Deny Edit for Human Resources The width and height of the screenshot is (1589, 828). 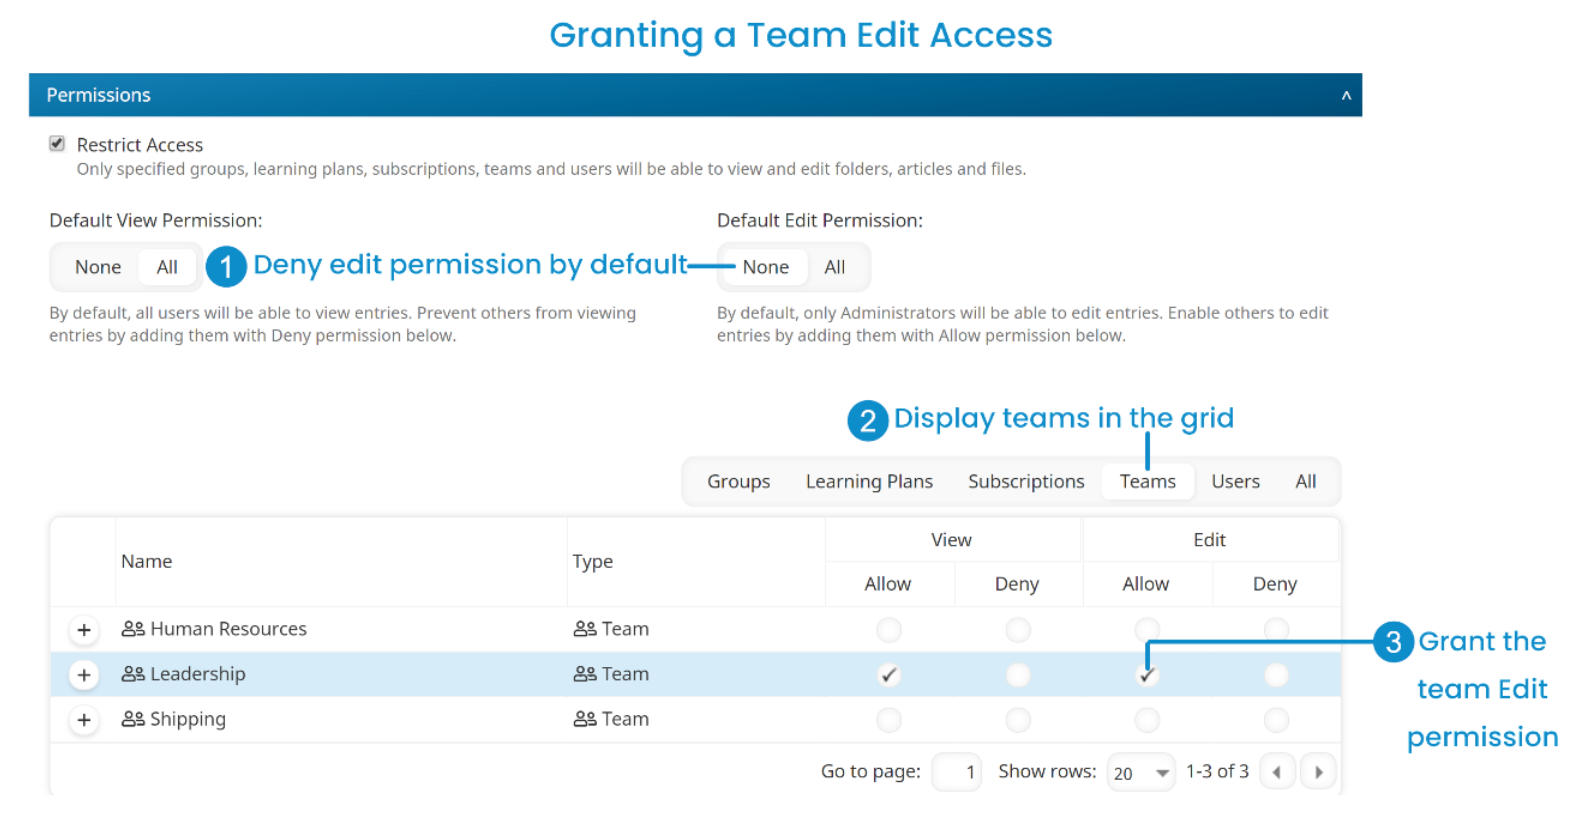click(1276, 630)
